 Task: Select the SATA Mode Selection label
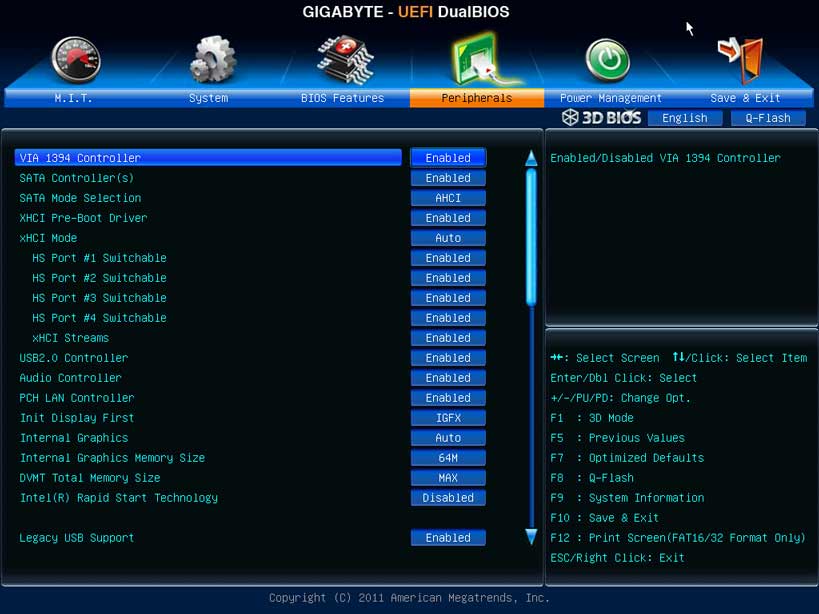pyautogui.click(x=80, y=198)
